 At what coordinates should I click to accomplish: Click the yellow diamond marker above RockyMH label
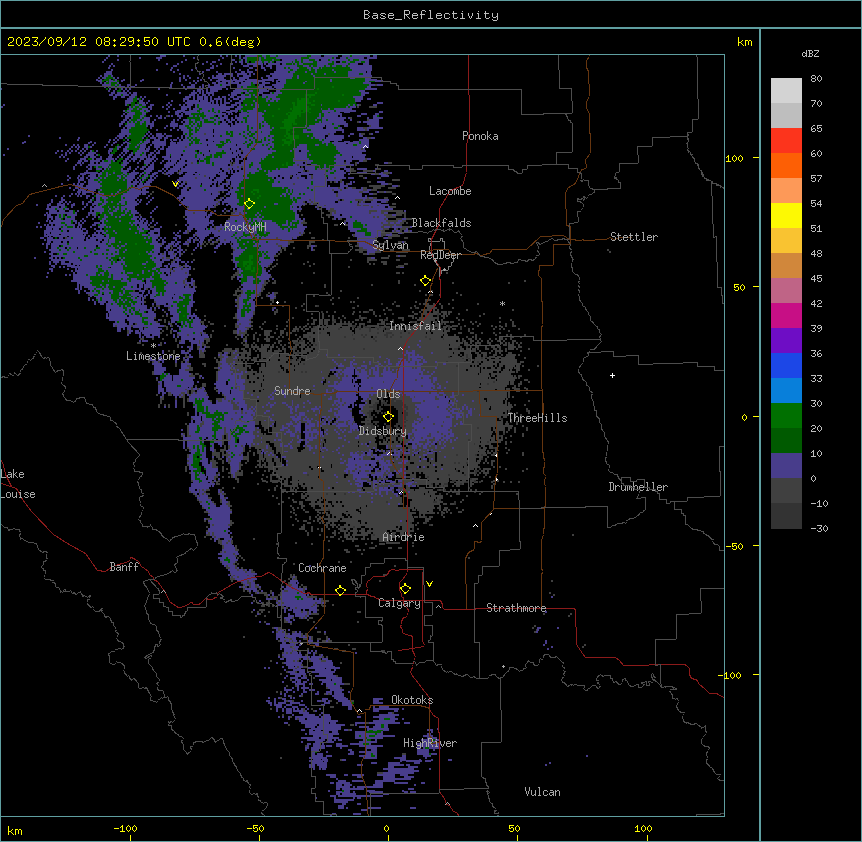pos(249,204)
